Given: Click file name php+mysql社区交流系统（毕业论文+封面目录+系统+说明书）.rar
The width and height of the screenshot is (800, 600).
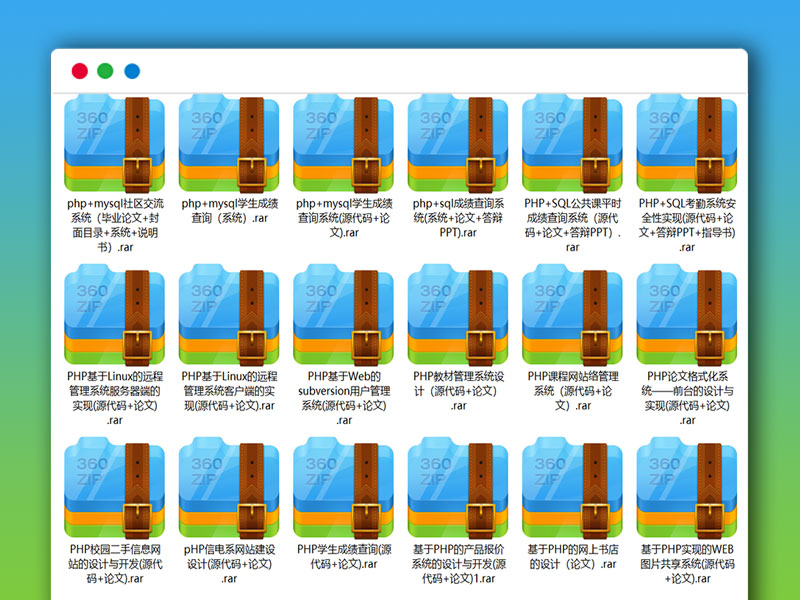Looking at the screenshot, I should [x=115, y=225].
